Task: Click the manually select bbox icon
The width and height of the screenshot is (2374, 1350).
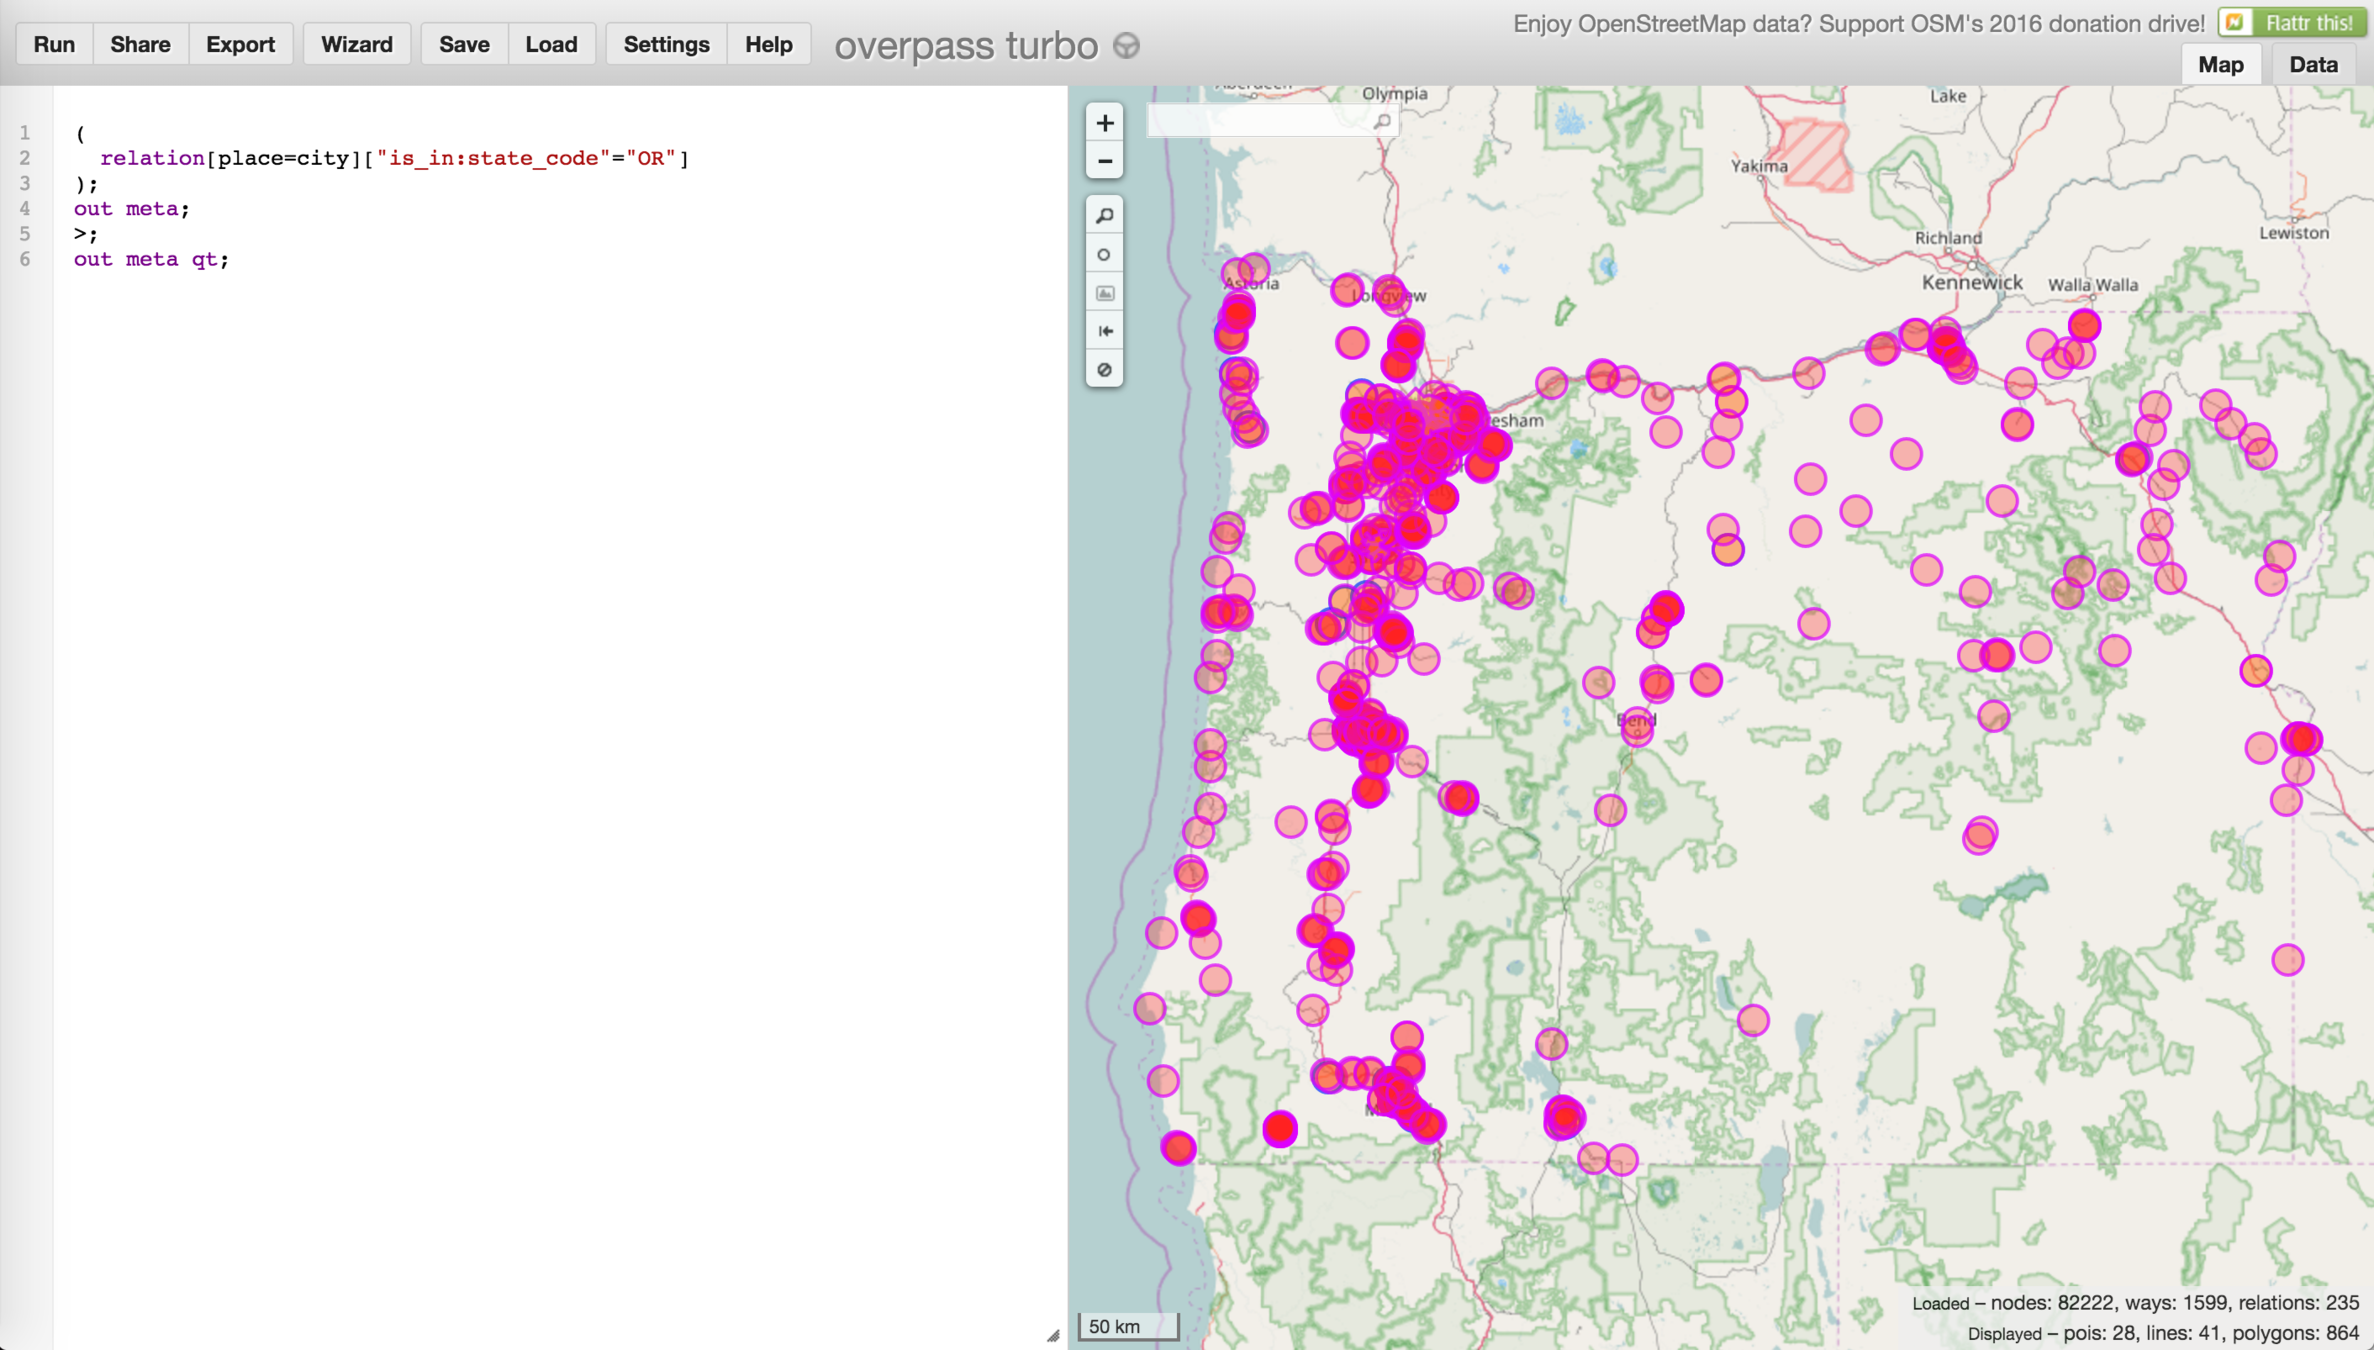Action: click(1104, 293)
